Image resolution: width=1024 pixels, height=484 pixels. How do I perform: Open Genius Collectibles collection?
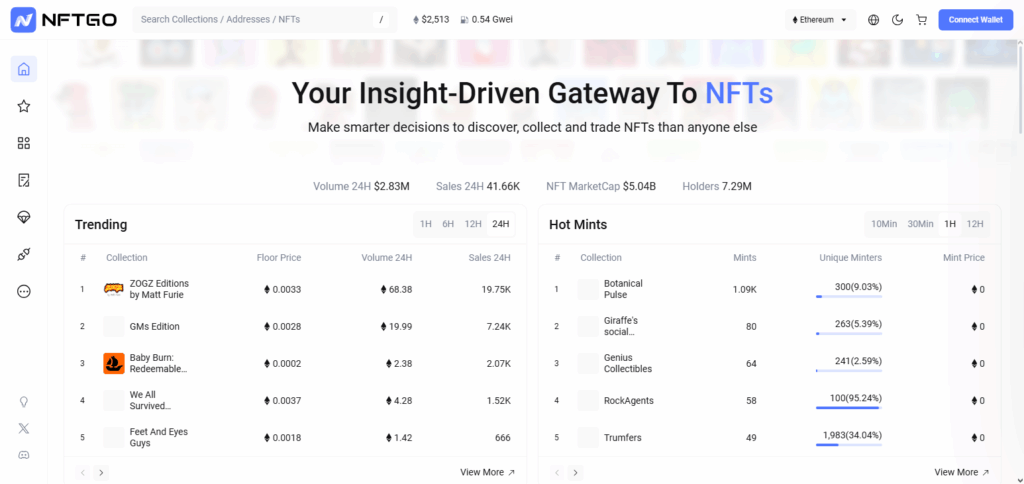pos(628,363)
